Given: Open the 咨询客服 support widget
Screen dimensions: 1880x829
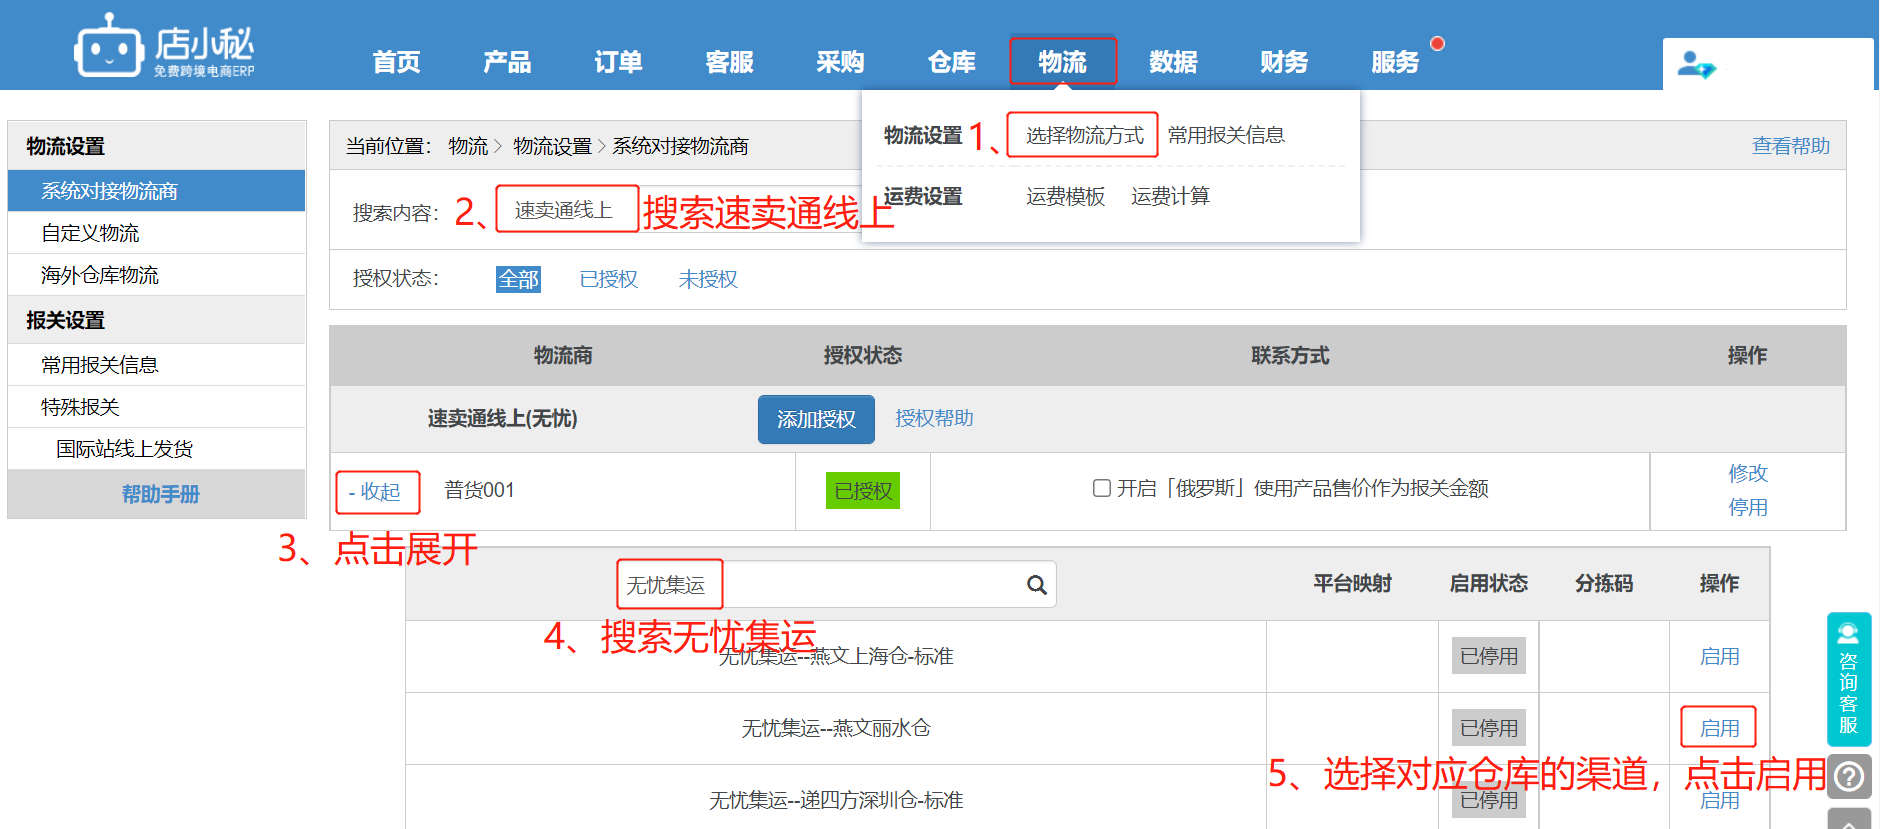Looking at the screenshot, I should (x=1849, y=679).
